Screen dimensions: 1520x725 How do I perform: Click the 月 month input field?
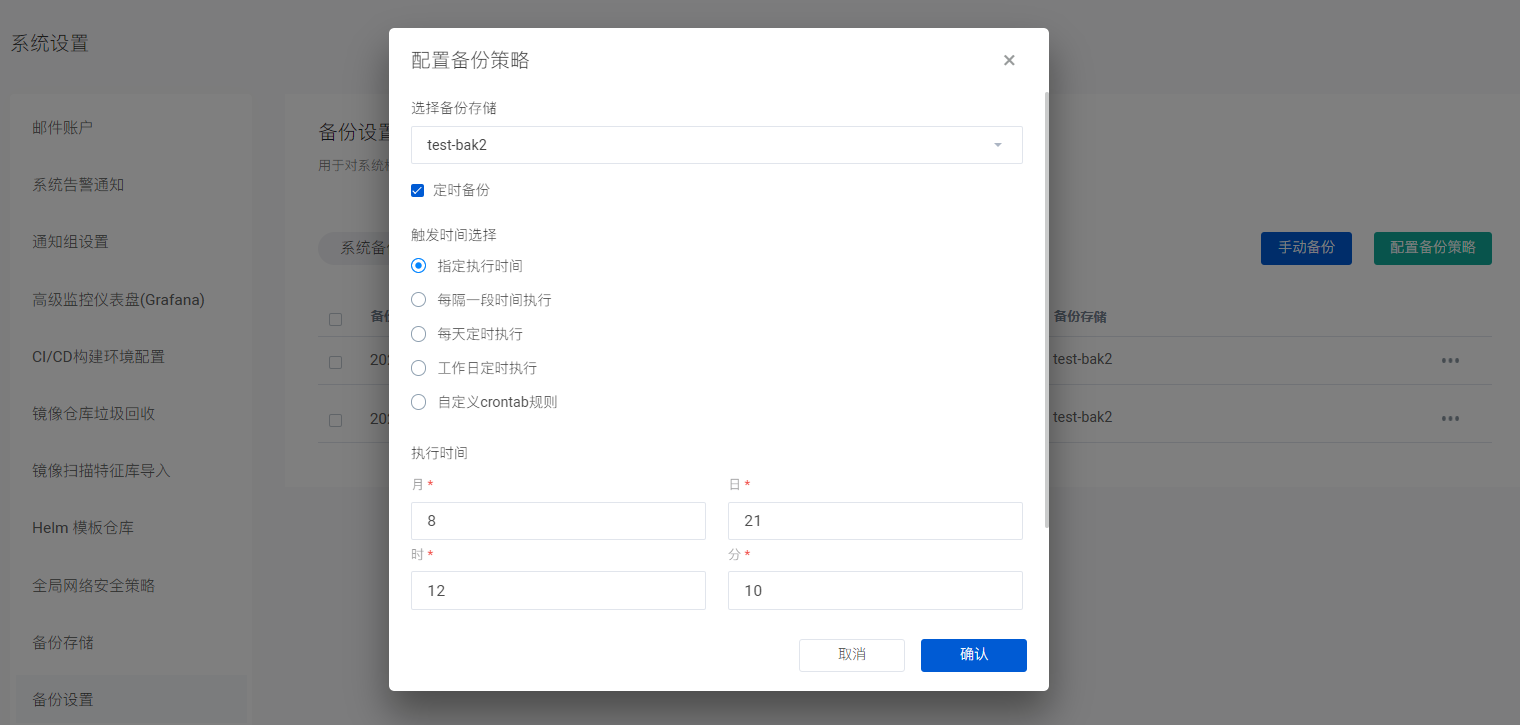click(x=558, y=521)
